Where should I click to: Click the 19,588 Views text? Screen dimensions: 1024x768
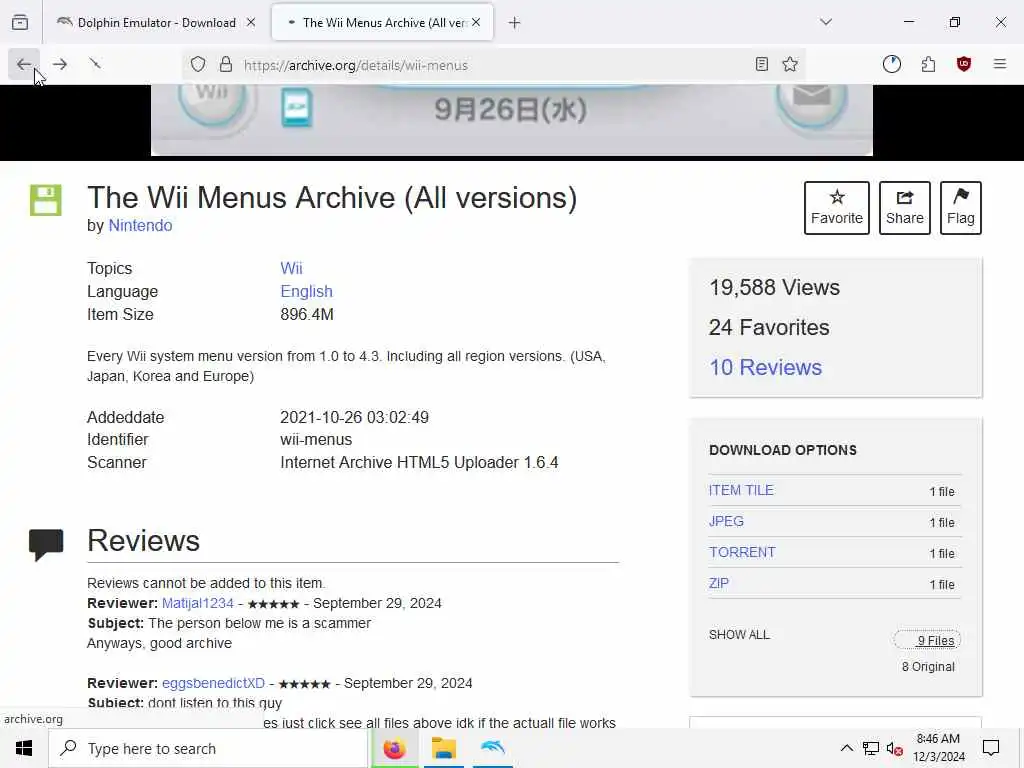click(775, 287)
